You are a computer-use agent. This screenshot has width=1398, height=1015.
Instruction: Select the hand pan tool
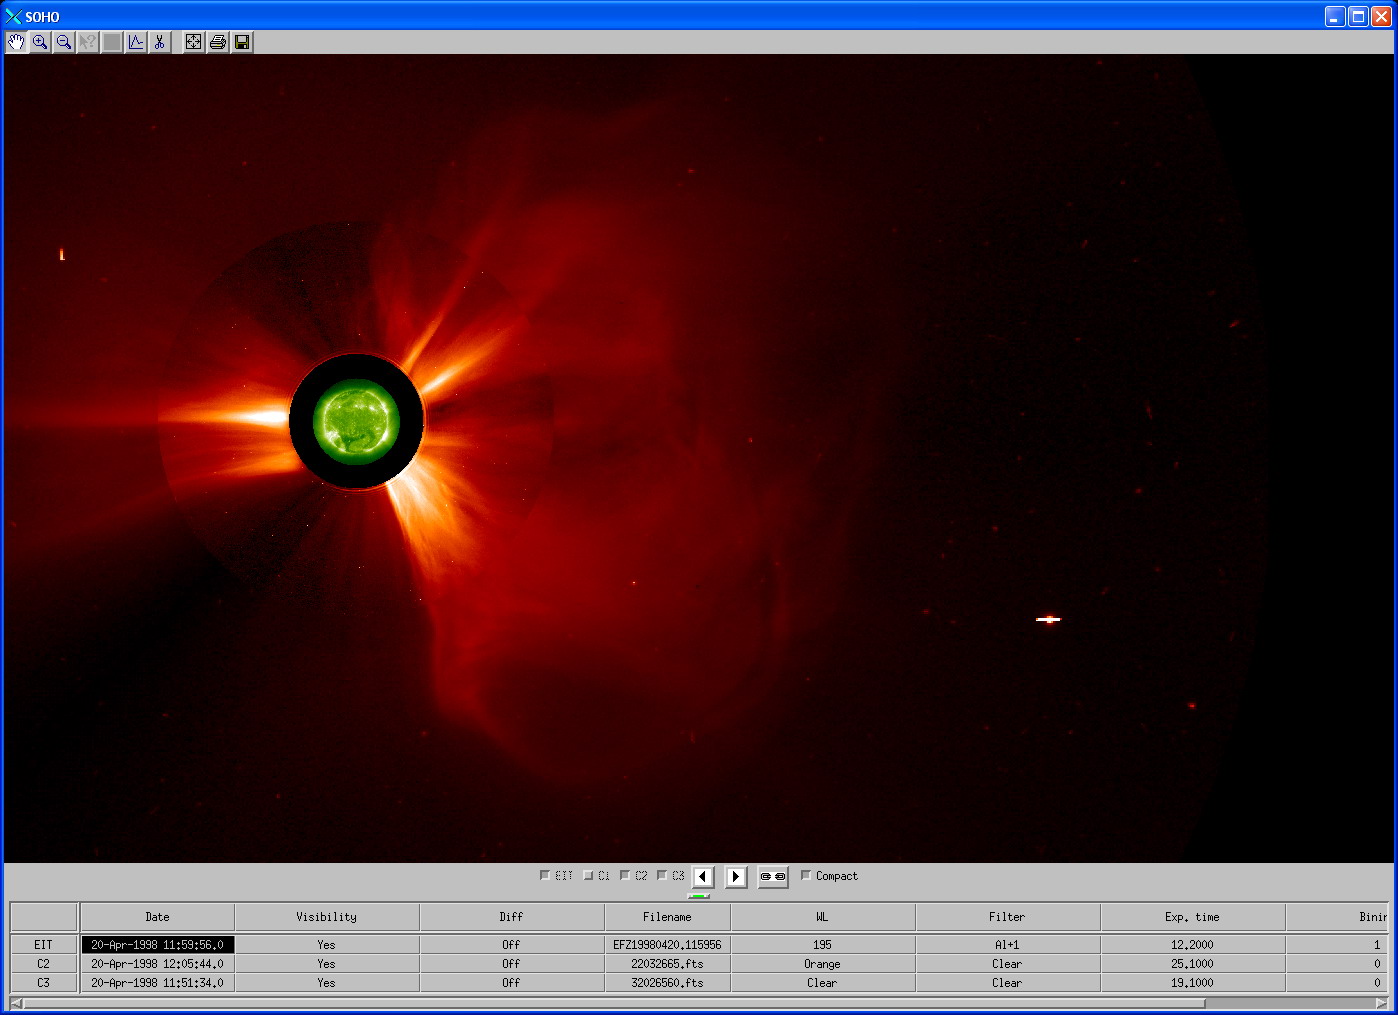16,42
